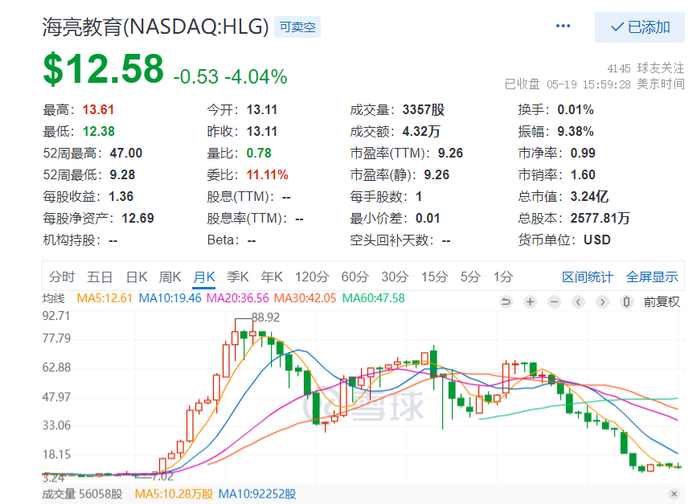Pan chart right with the right chevron
The width and height of the screenshot is (700, 504).
click(x=602, y=302)
